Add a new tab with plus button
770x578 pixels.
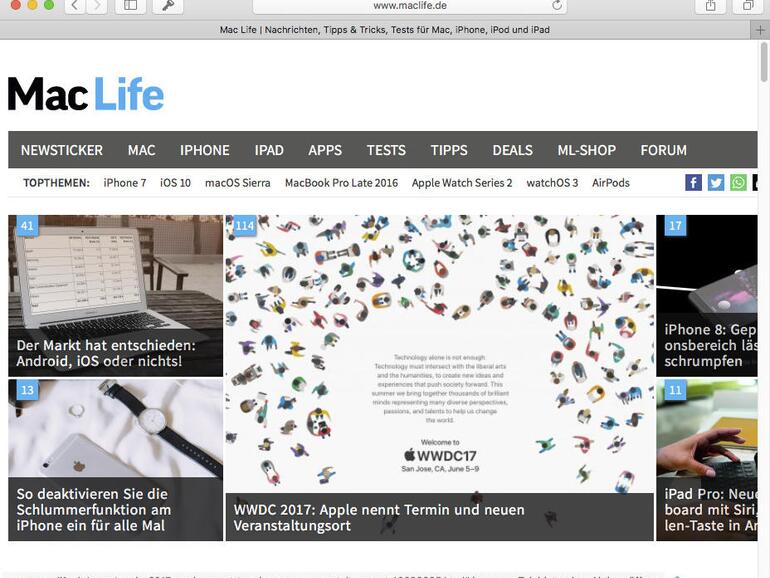click(760, 30)
